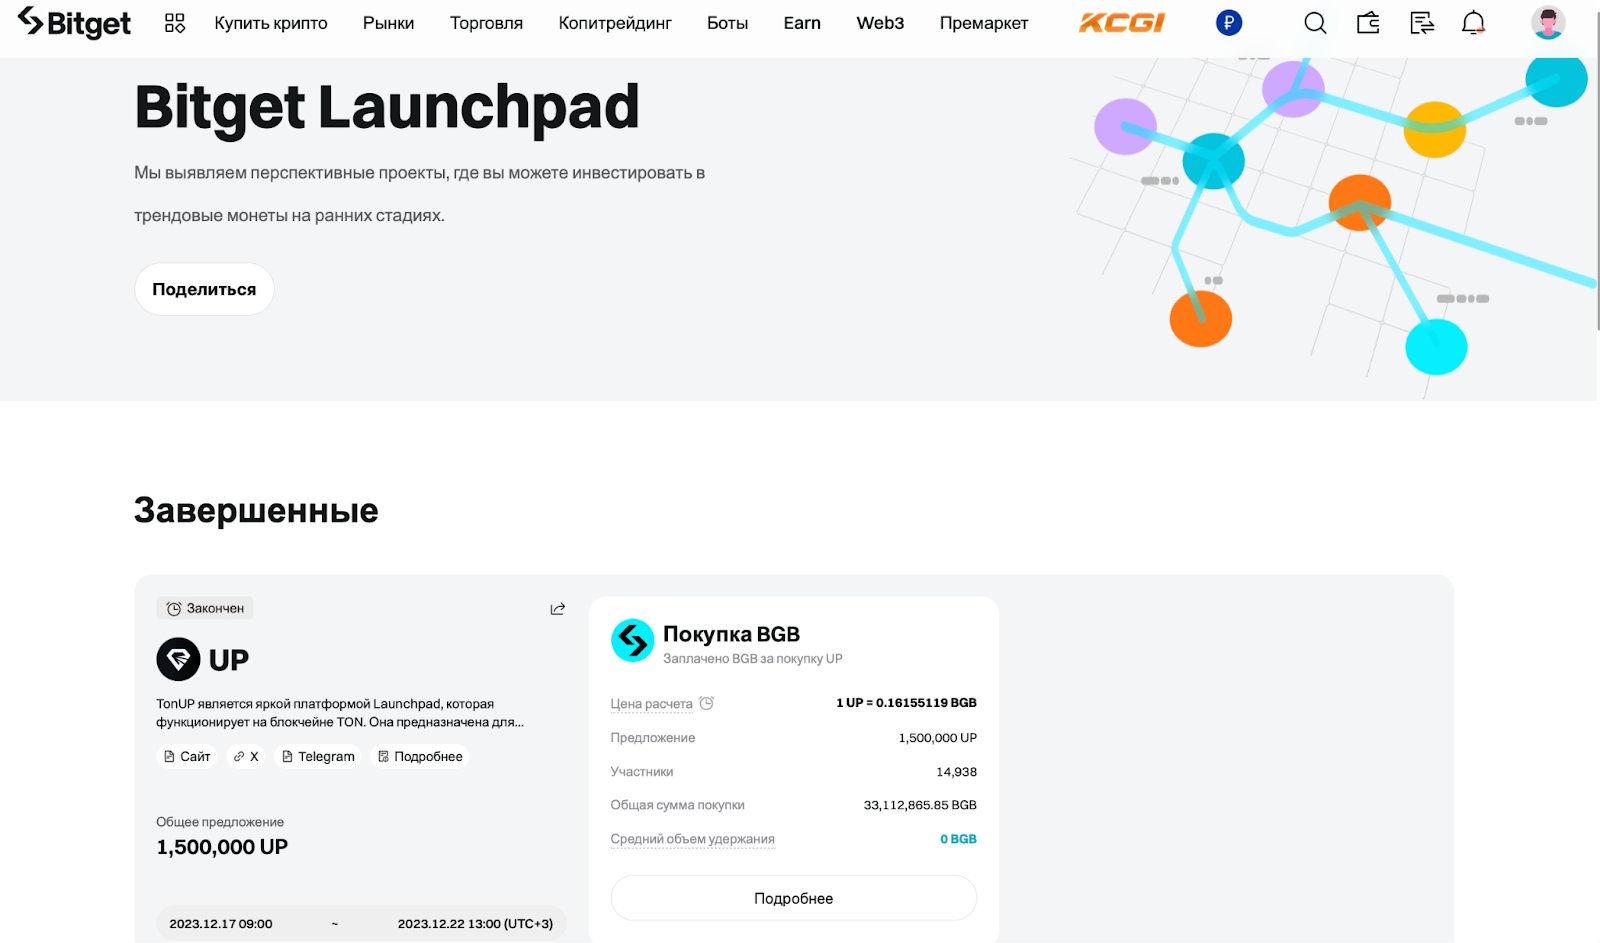
Task: Open the Боты menu
Action: (727, 23)
